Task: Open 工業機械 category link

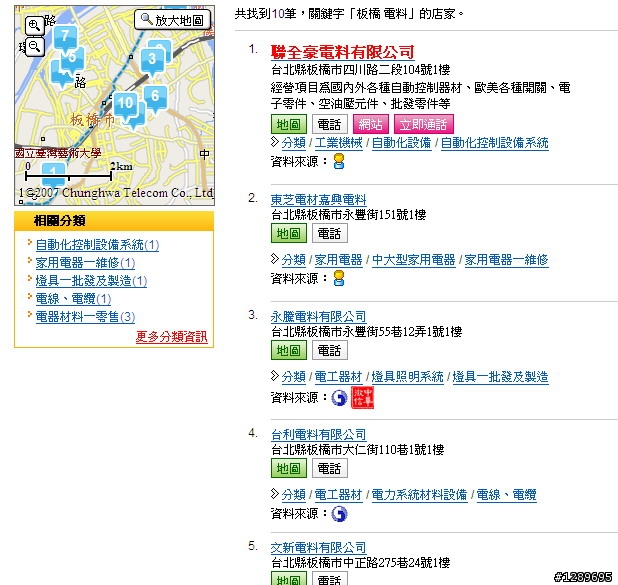Action: (338, 143)
